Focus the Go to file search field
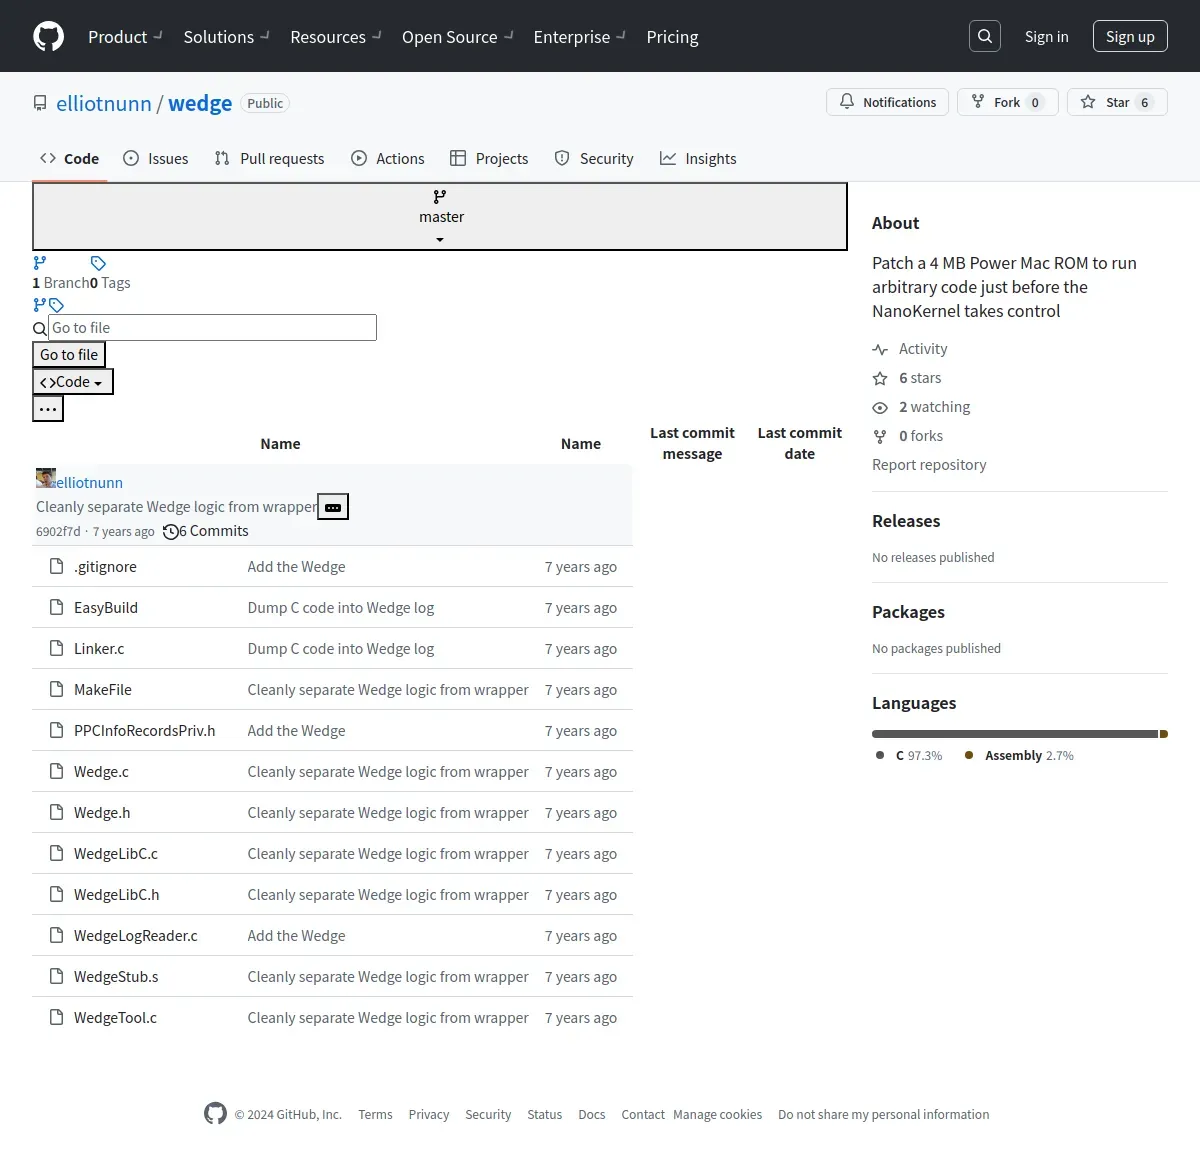This screenshot has height=1166, width=1200. 213,327
